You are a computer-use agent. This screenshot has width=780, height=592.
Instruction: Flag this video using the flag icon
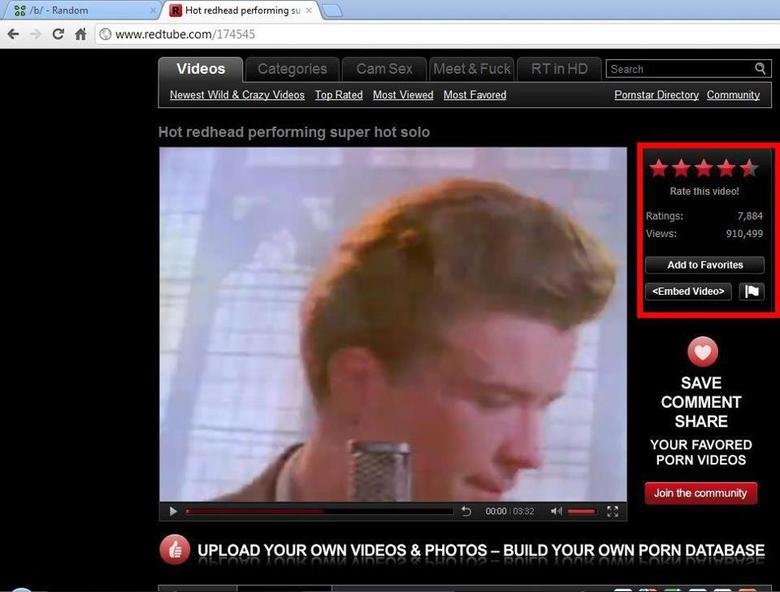(x=752, y=291)
